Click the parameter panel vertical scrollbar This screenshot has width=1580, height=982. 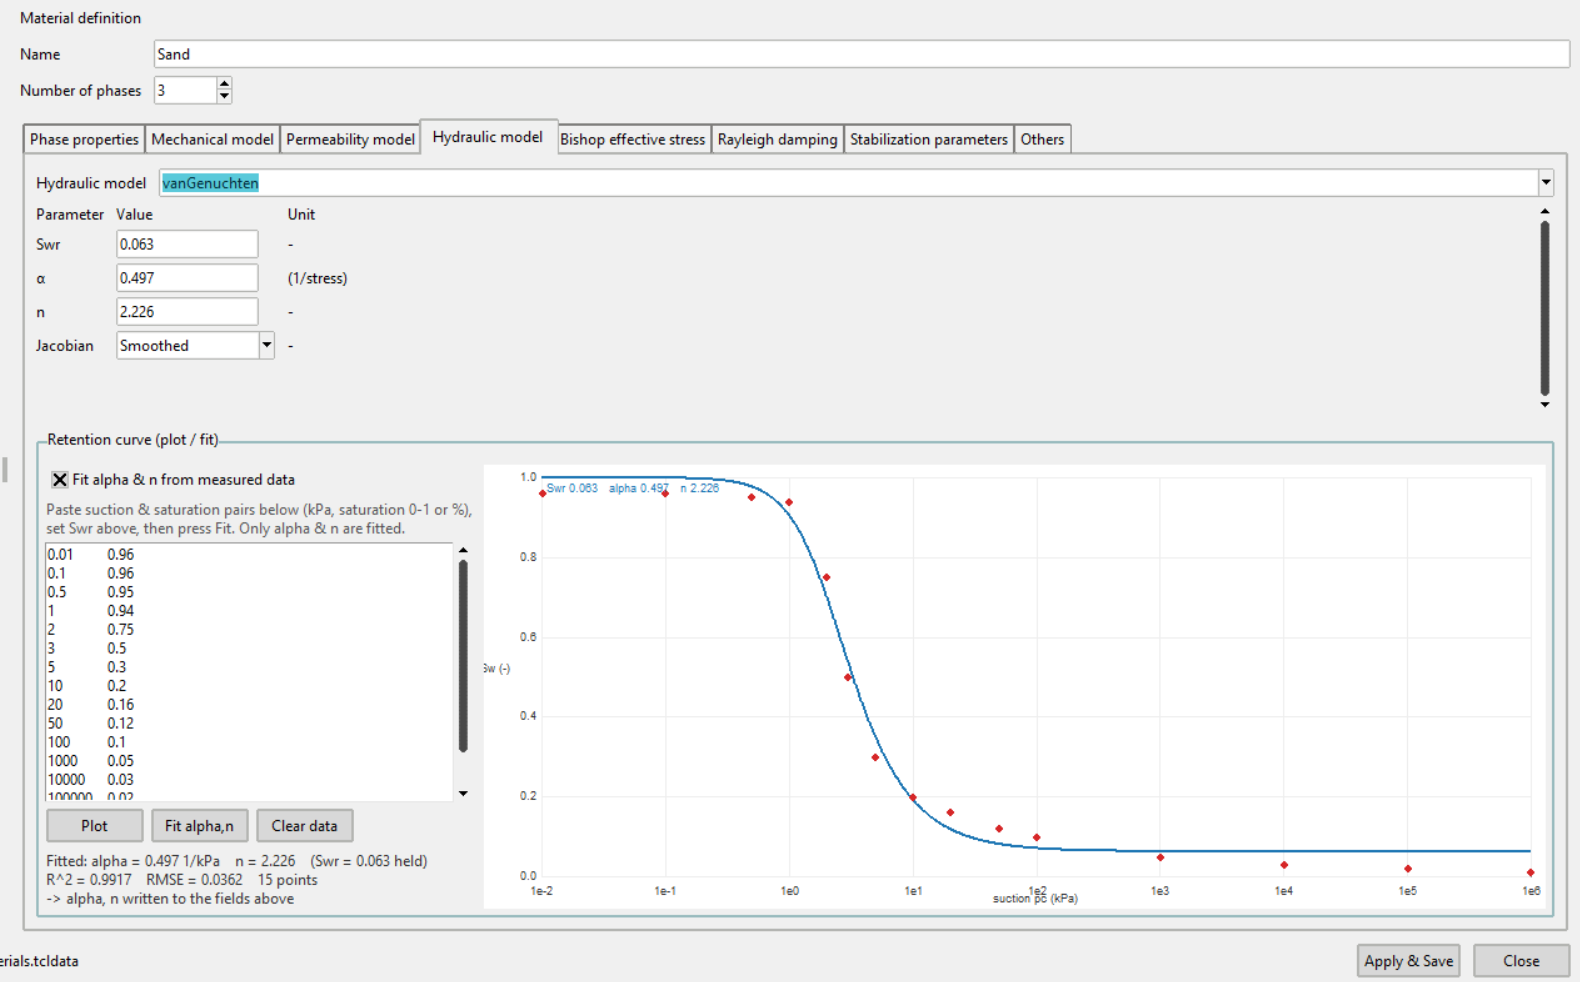1545,308
